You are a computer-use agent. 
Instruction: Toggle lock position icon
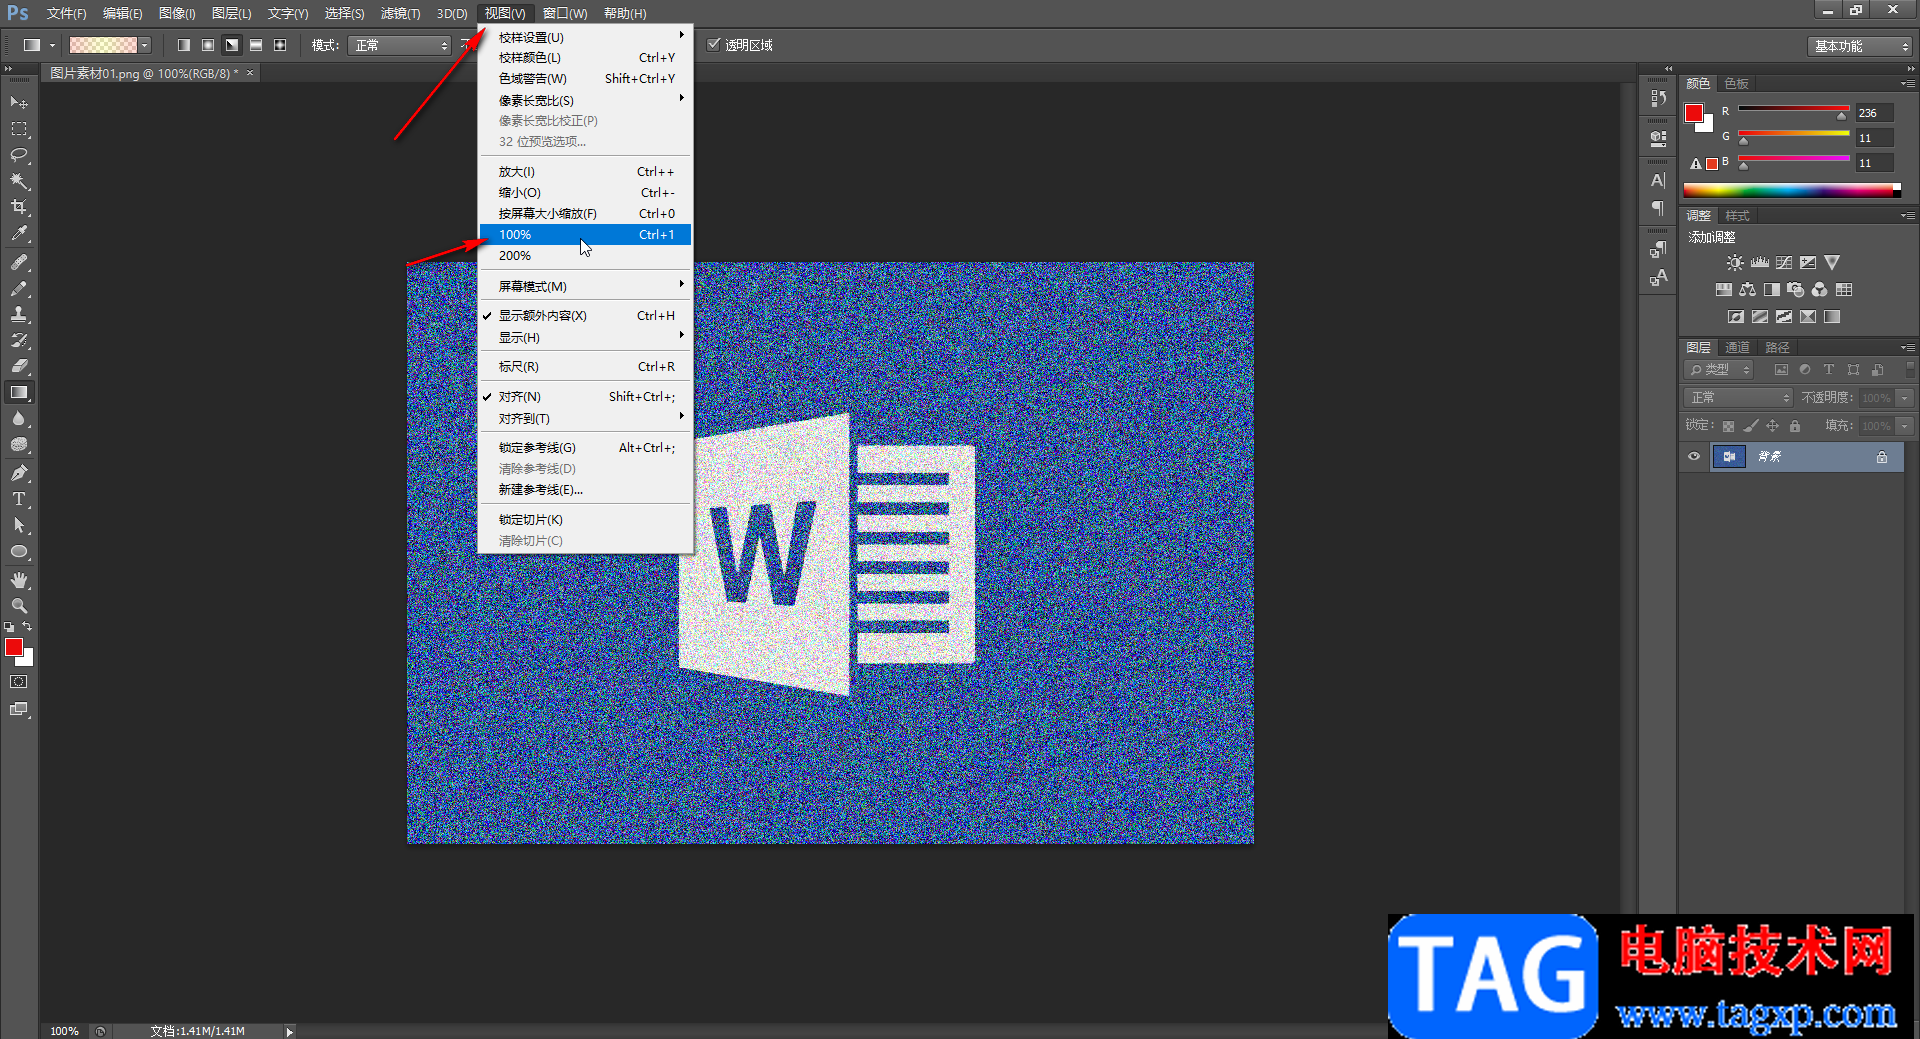click(1773, 426)
